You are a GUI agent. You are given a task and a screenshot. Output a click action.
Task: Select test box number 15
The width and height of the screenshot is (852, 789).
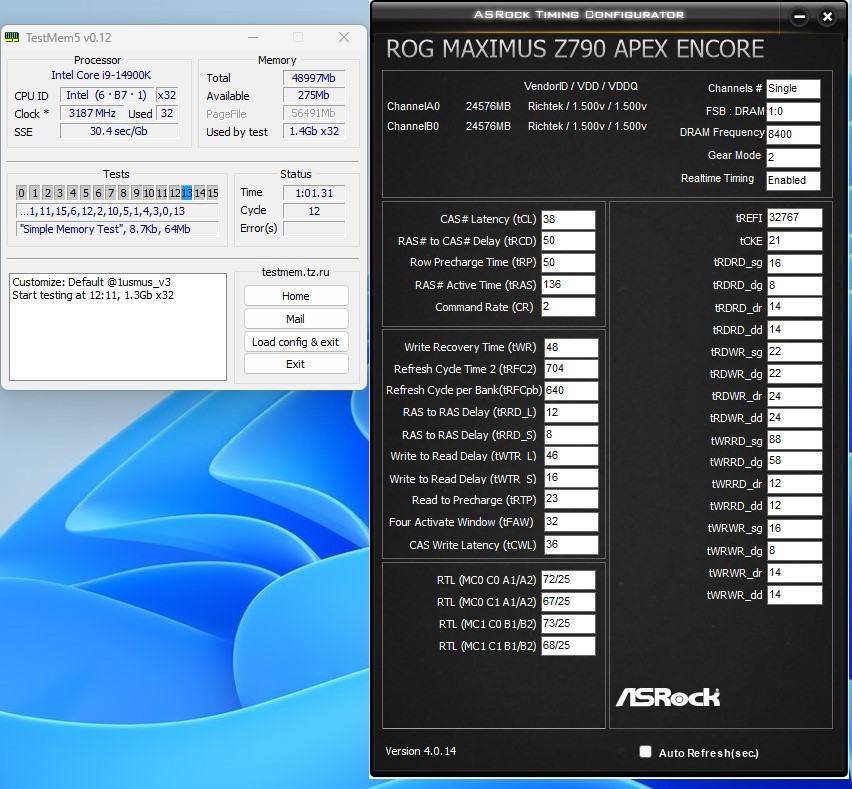tap(213, 192)
